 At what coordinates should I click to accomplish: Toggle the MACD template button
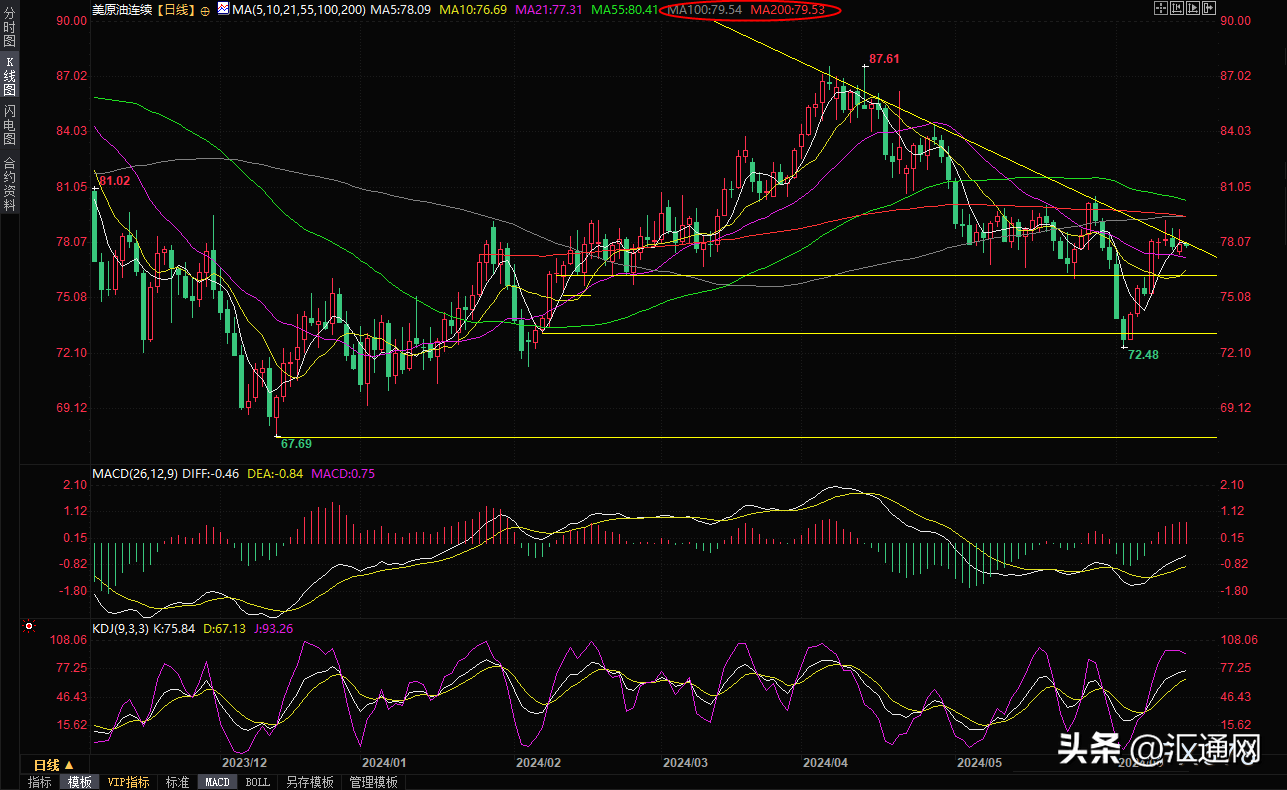coord(217,782)
